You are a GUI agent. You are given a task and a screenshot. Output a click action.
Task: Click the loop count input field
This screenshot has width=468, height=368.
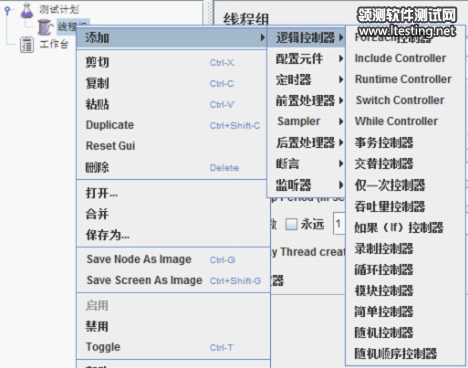339,224
